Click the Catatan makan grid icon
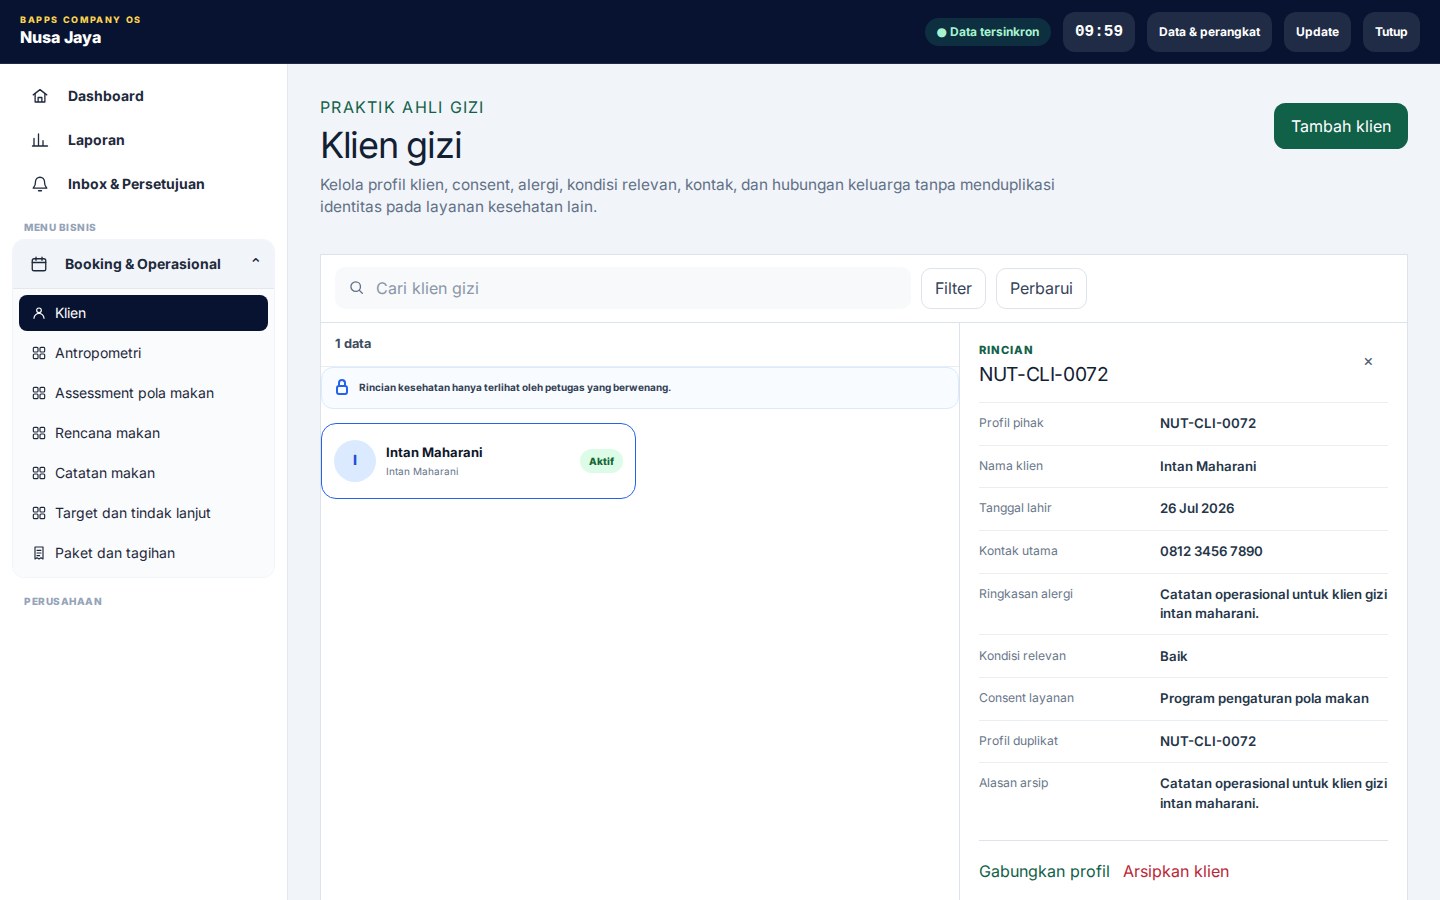This screenshot has width=1440, height=900. (x=39, y=473)
